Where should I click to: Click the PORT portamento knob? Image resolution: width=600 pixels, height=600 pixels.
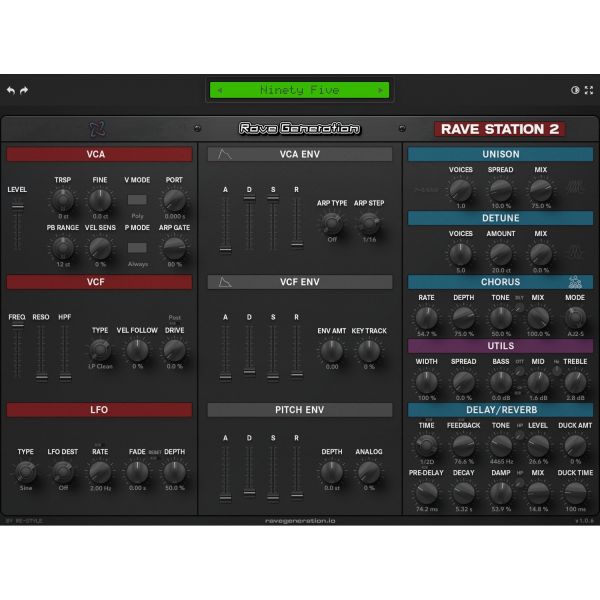(174, 199)
